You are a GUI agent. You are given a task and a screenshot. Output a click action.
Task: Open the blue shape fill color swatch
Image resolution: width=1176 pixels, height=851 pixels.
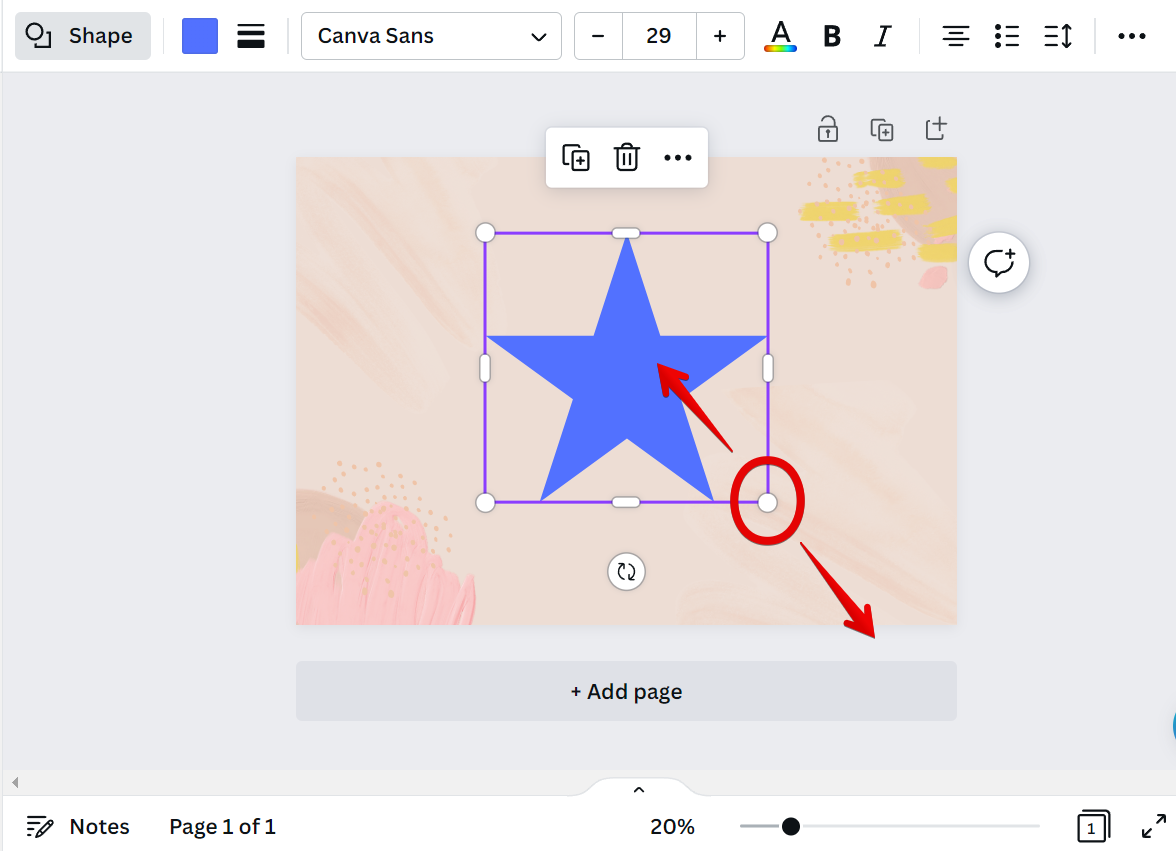200,36
